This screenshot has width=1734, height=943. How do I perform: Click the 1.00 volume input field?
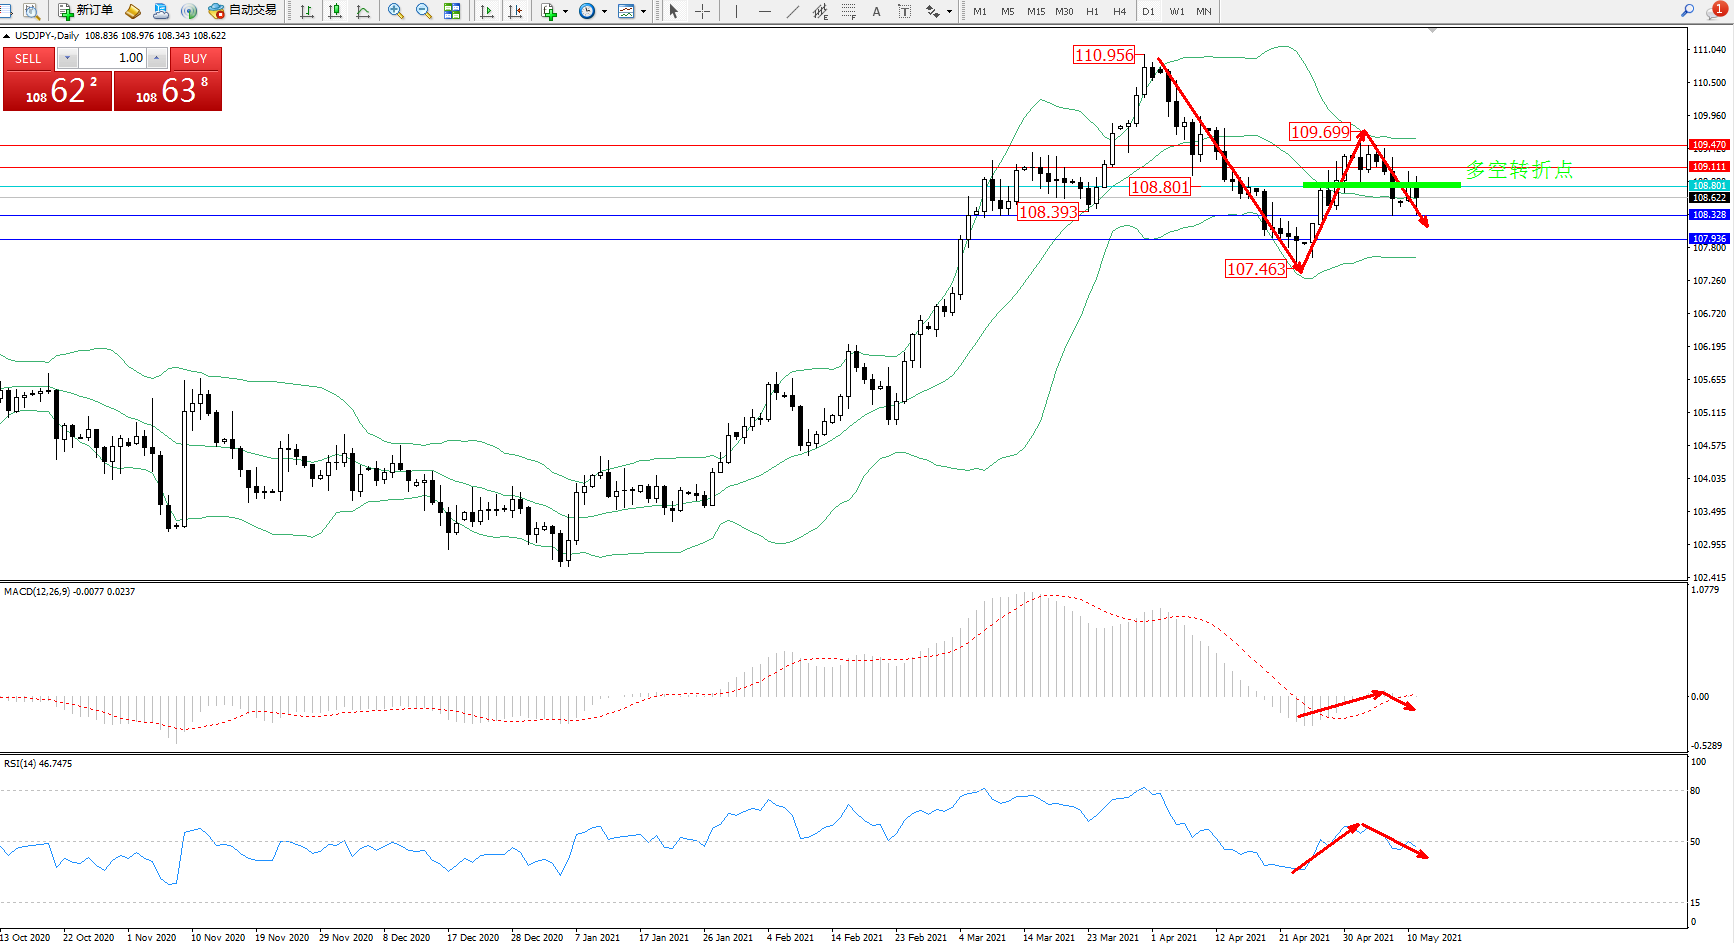click(x=113, y=58)
